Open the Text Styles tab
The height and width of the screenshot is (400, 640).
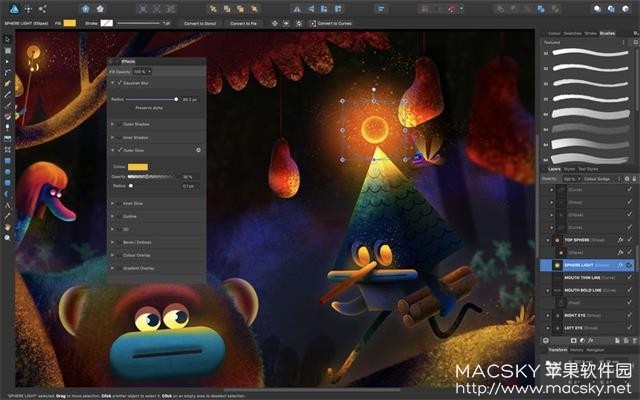588,169
